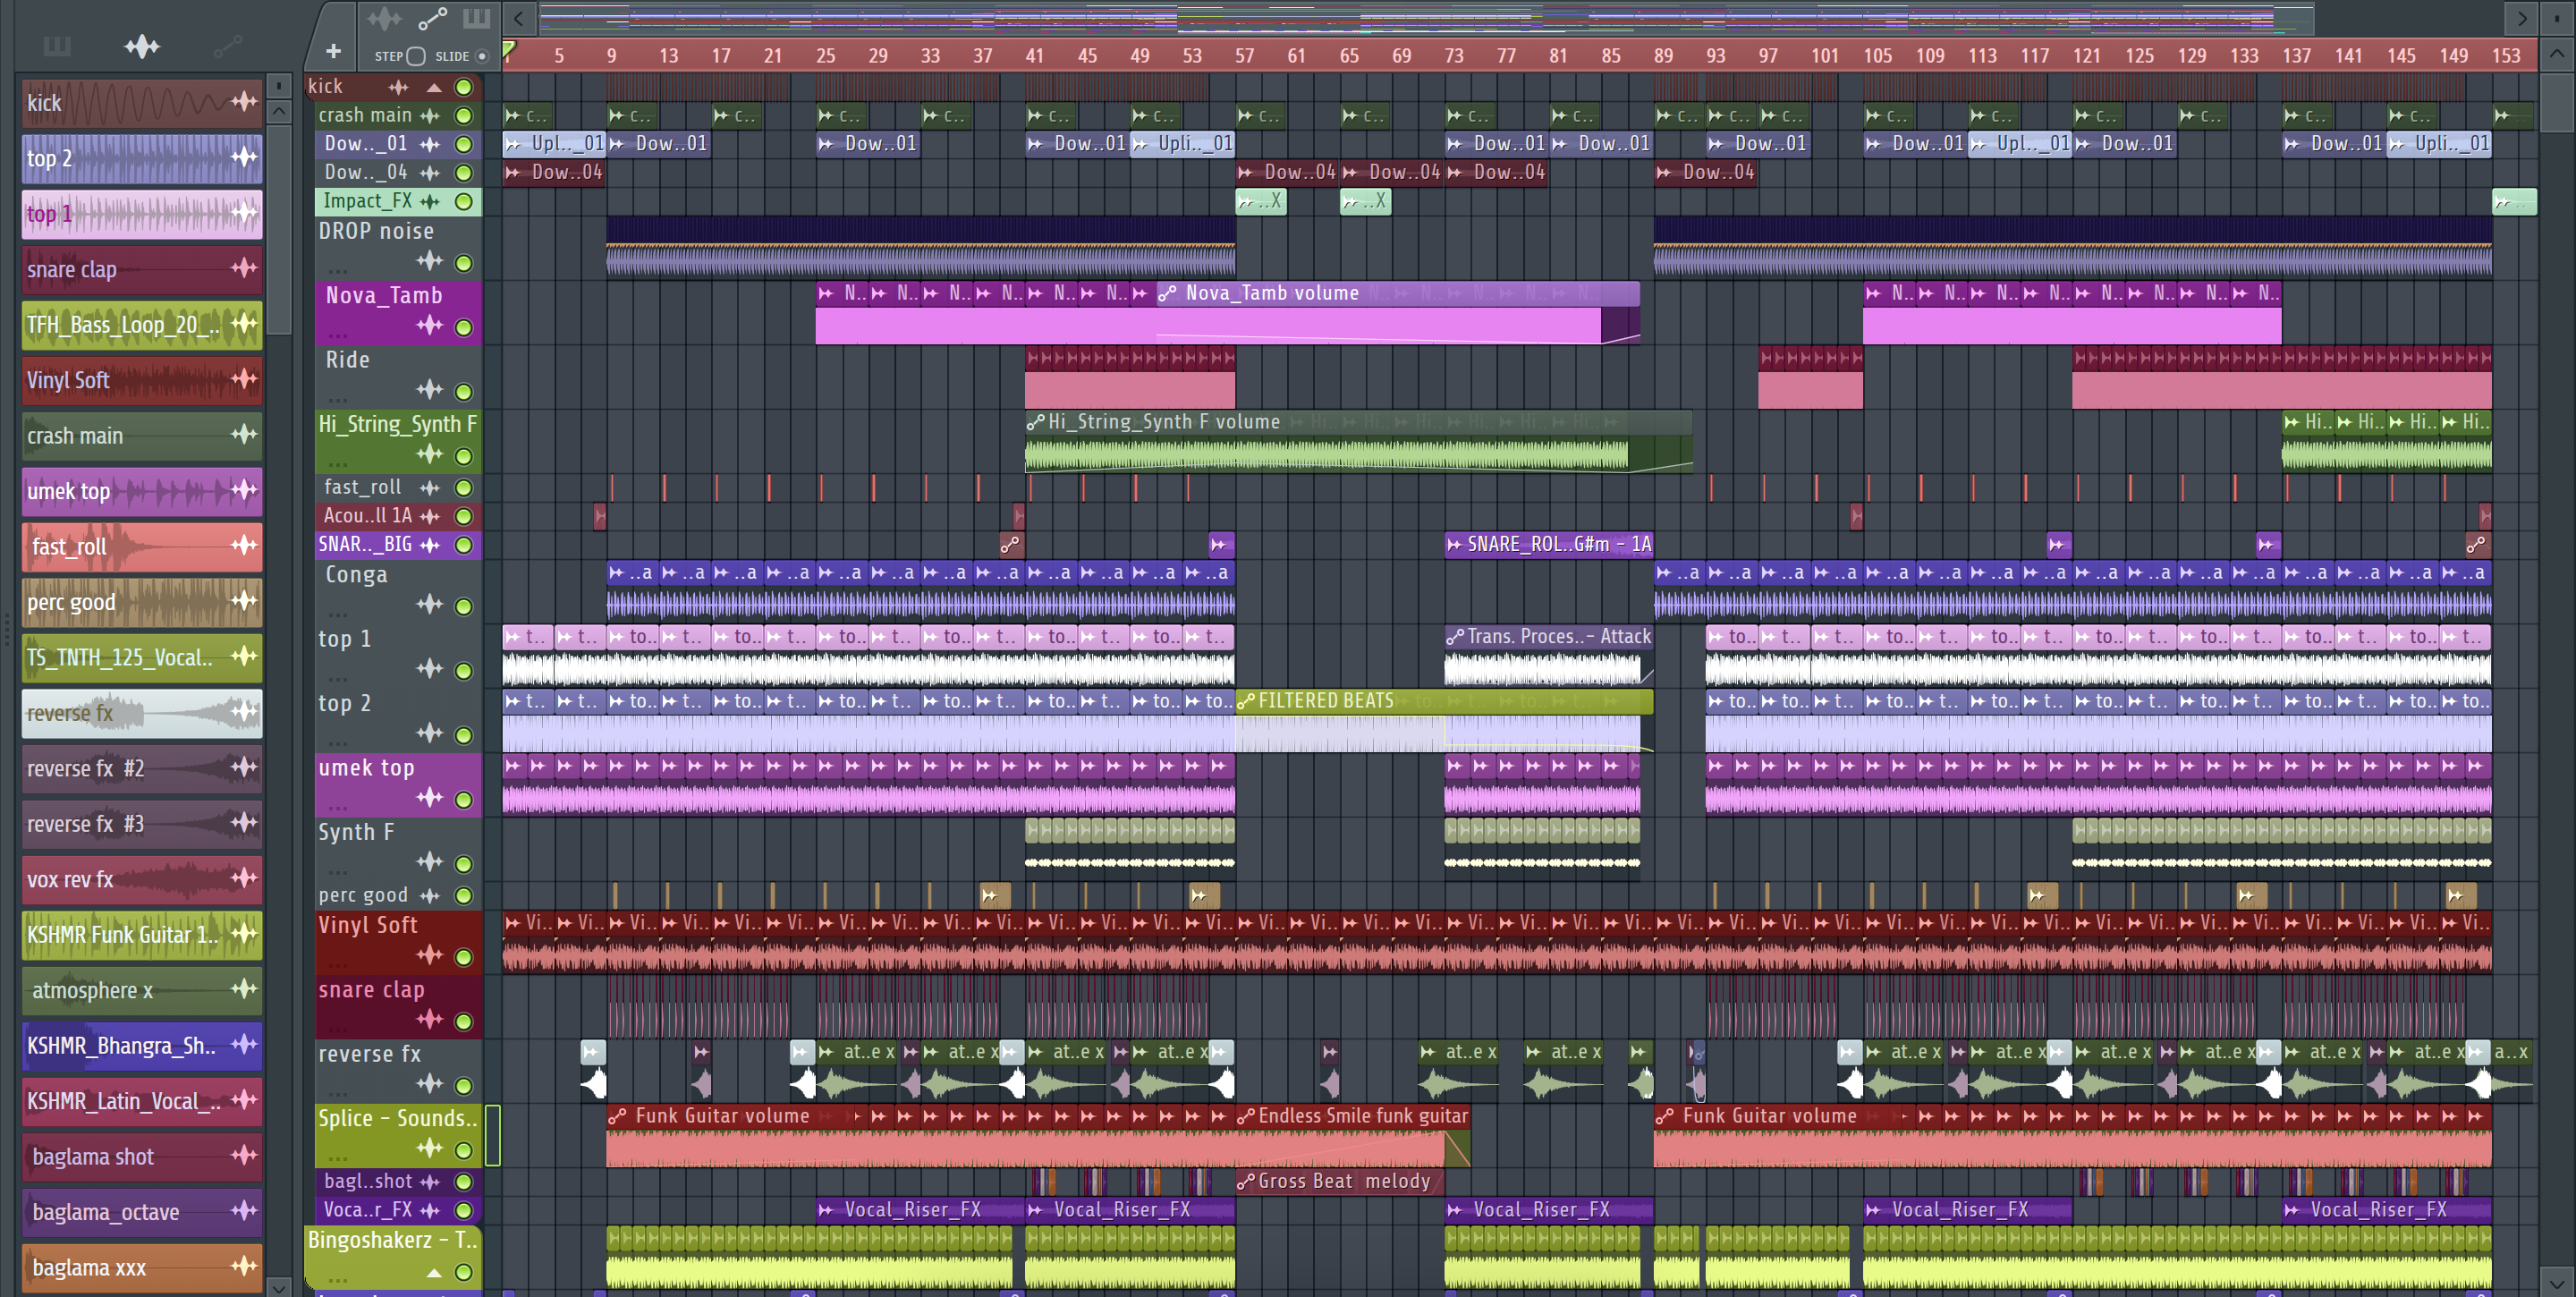Click the bagl..shot track waveform icon
The height and width of the screenshot is (1297, 2576).
[430, 1182]
